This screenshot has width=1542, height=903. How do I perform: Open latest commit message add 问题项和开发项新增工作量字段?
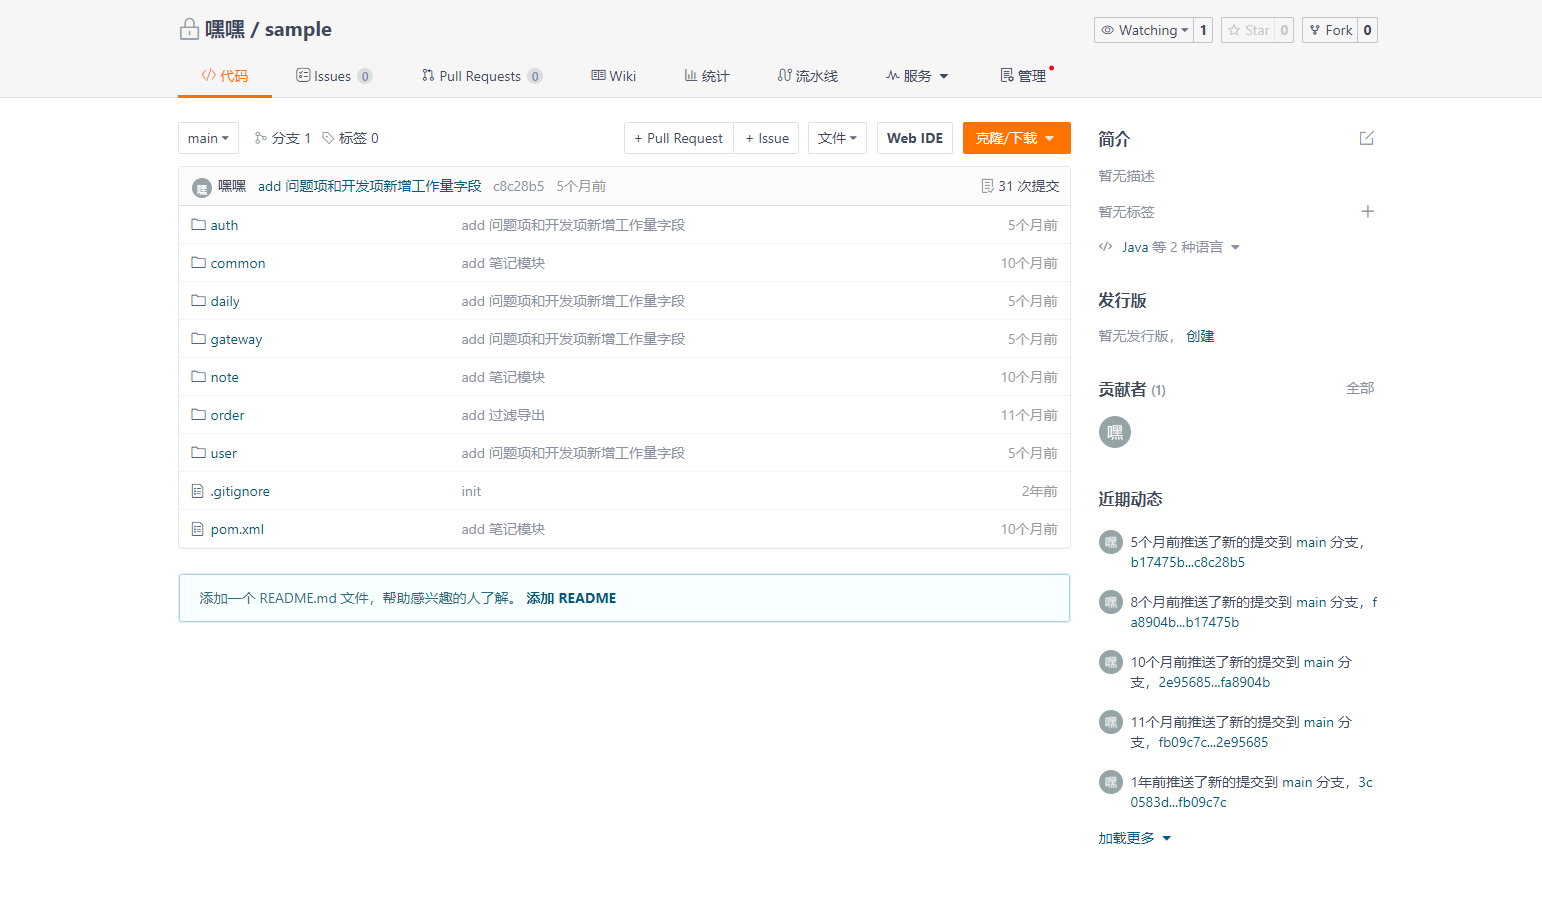coord(369,186)
